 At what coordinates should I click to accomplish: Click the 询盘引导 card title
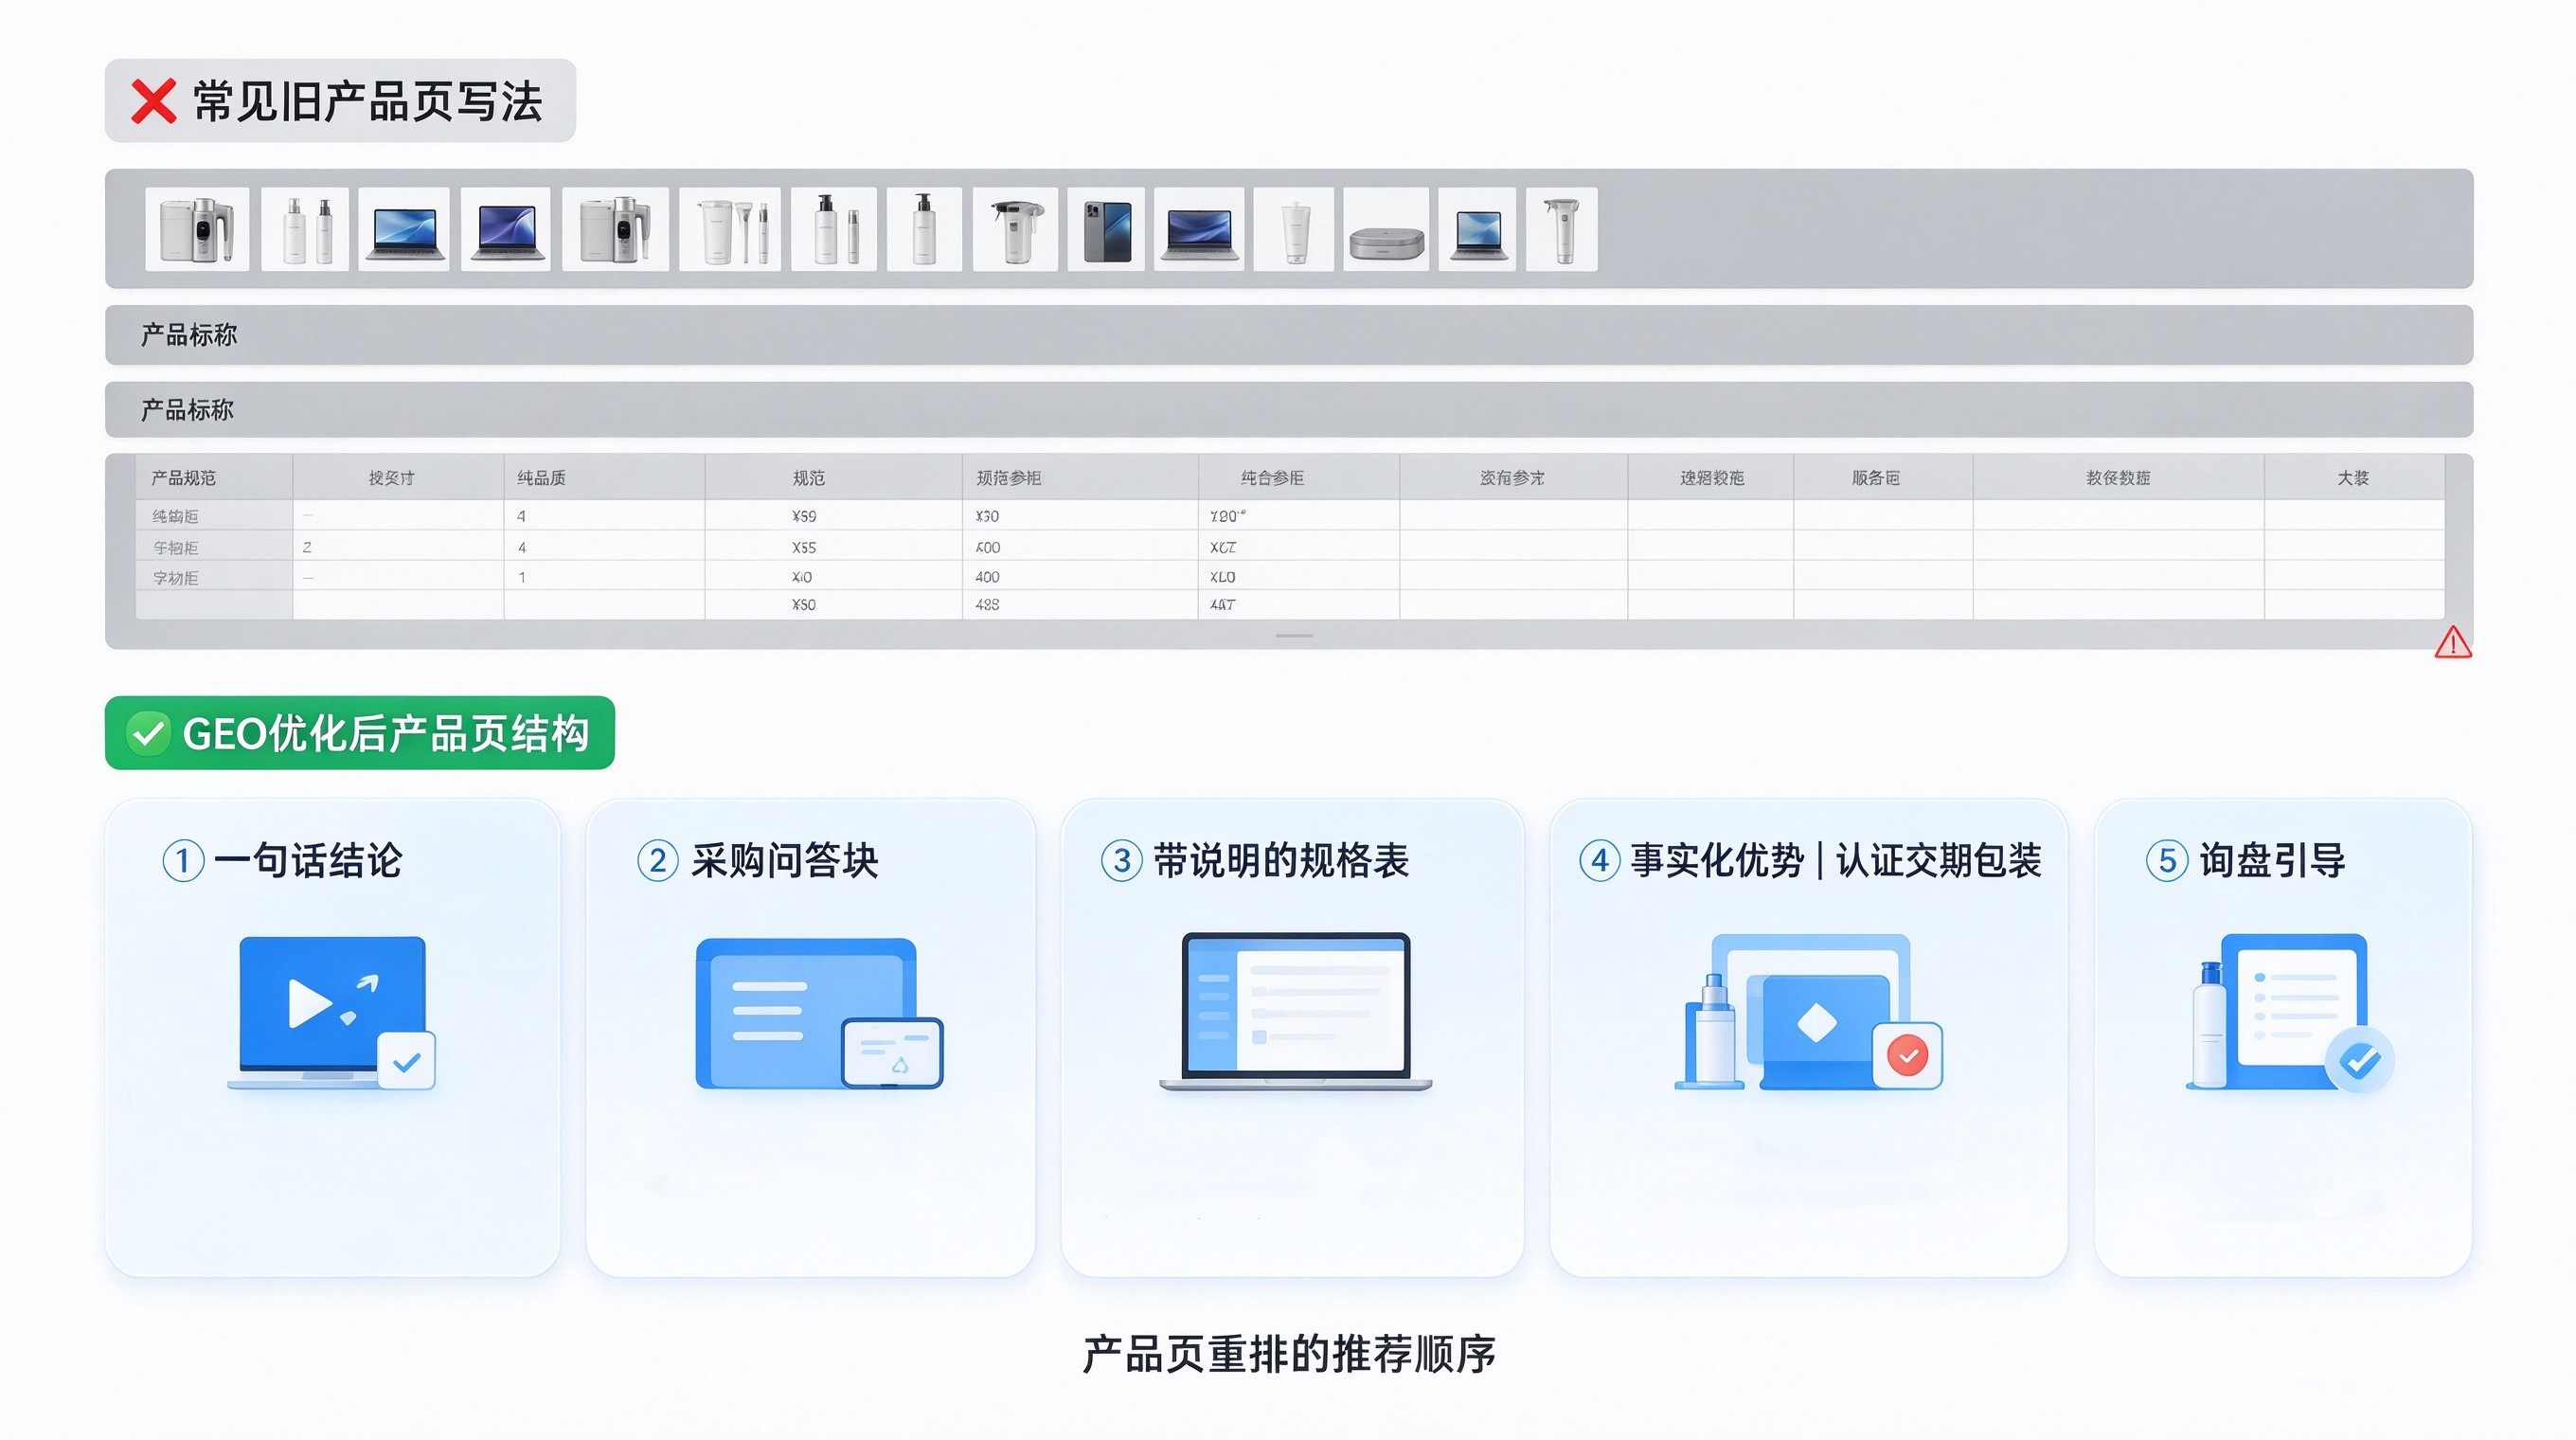[x=2272, y=861]
